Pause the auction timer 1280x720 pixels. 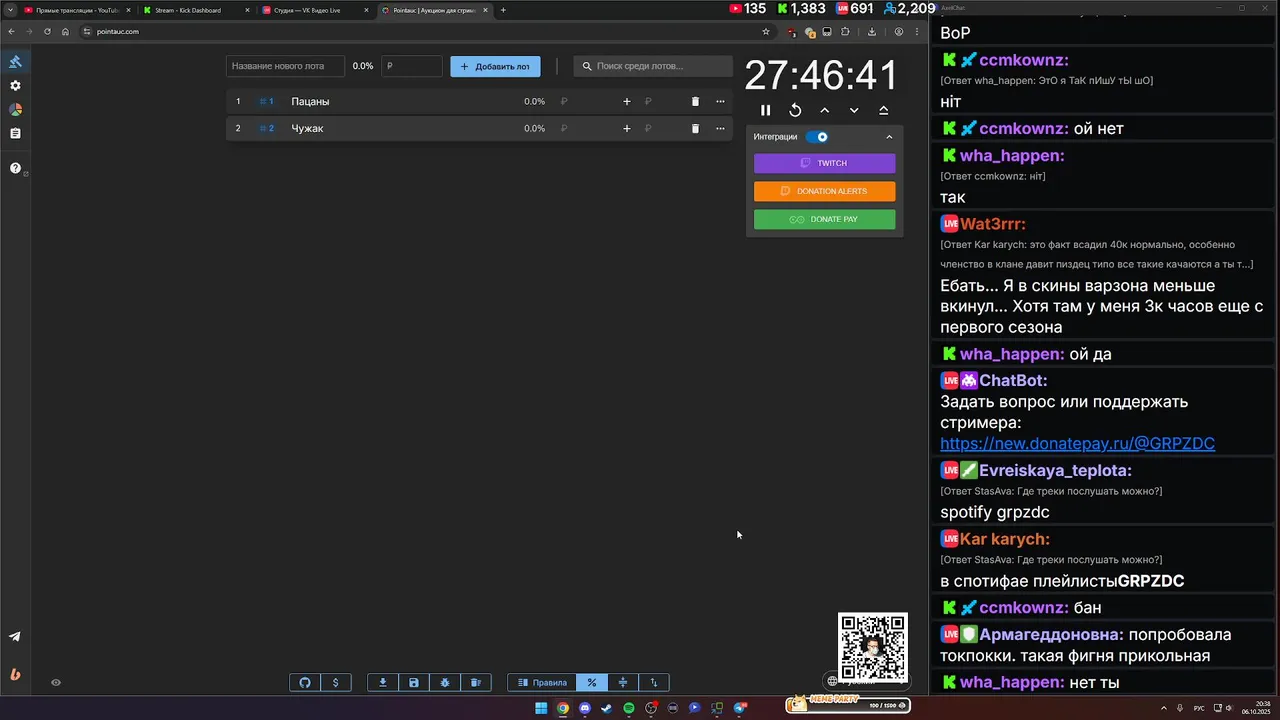765,110
